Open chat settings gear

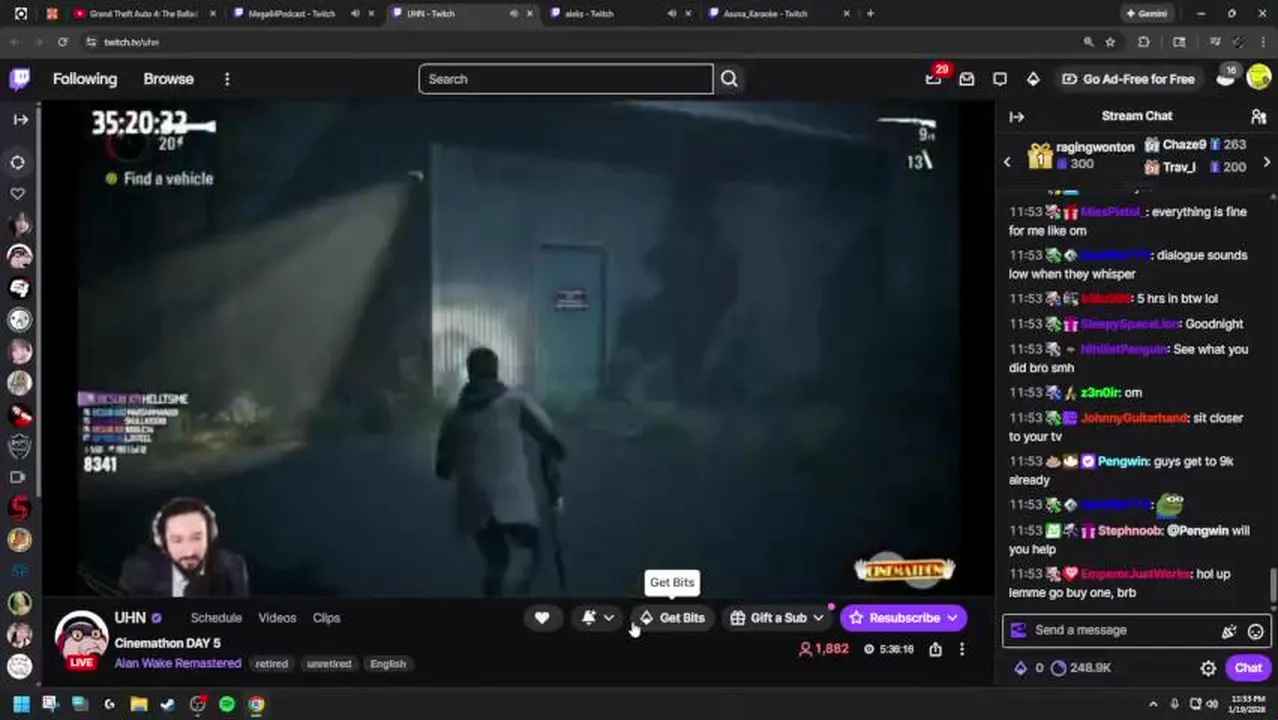pyautogui.click(x=1208, y=668)
